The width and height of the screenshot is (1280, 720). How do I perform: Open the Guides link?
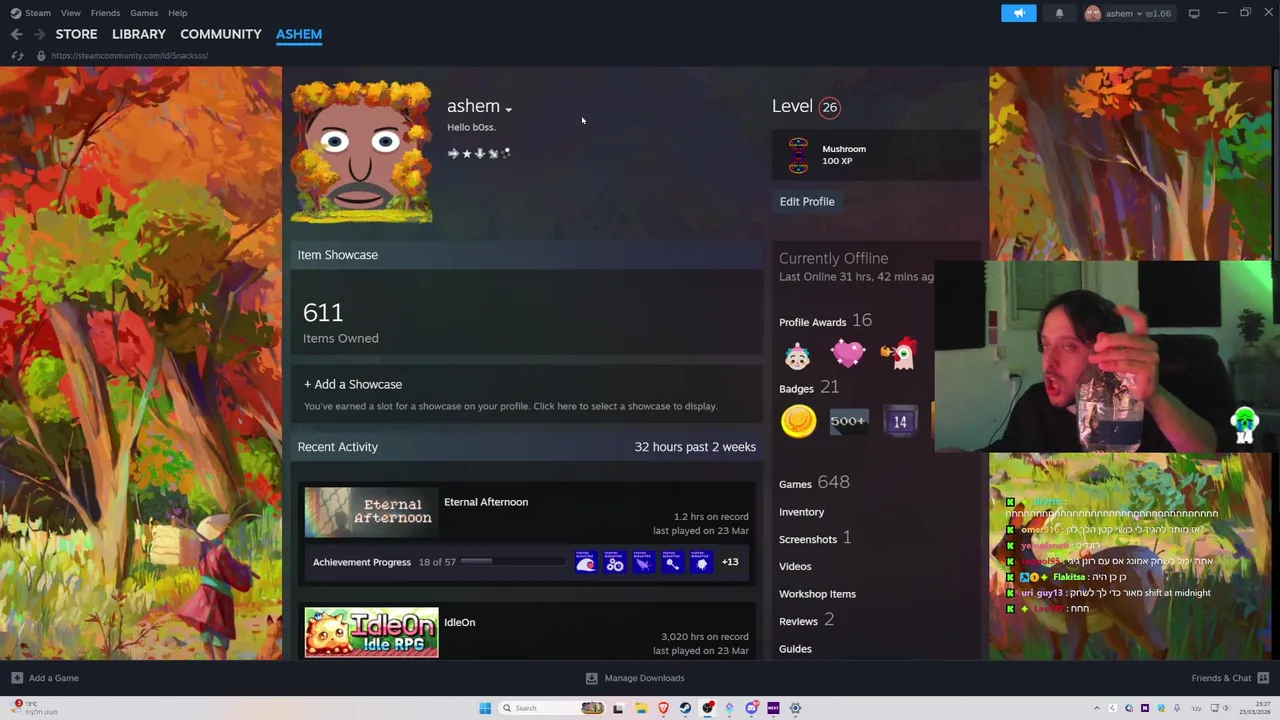coord(795,649)
